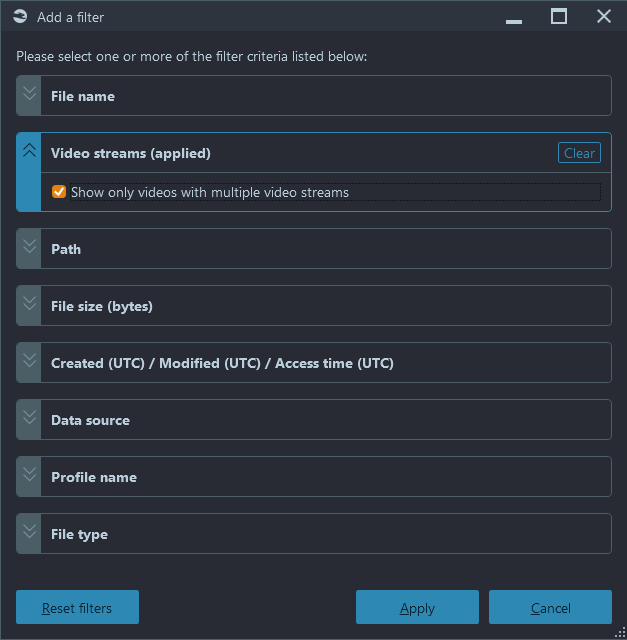Select the File type header label
627x640 pixels.
pyautogui.click(x=79, y=534)
